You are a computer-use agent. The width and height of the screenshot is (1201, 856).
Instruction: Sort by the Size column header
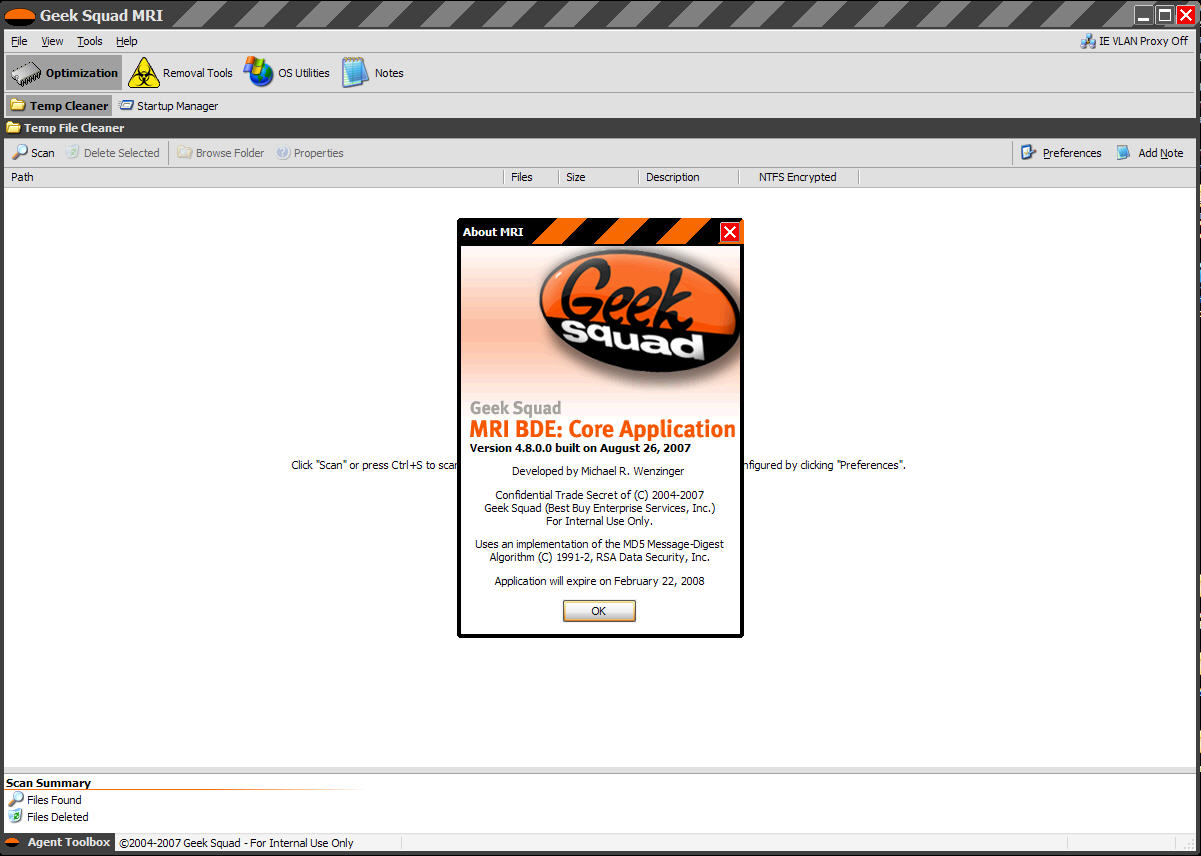pos(599,177)
